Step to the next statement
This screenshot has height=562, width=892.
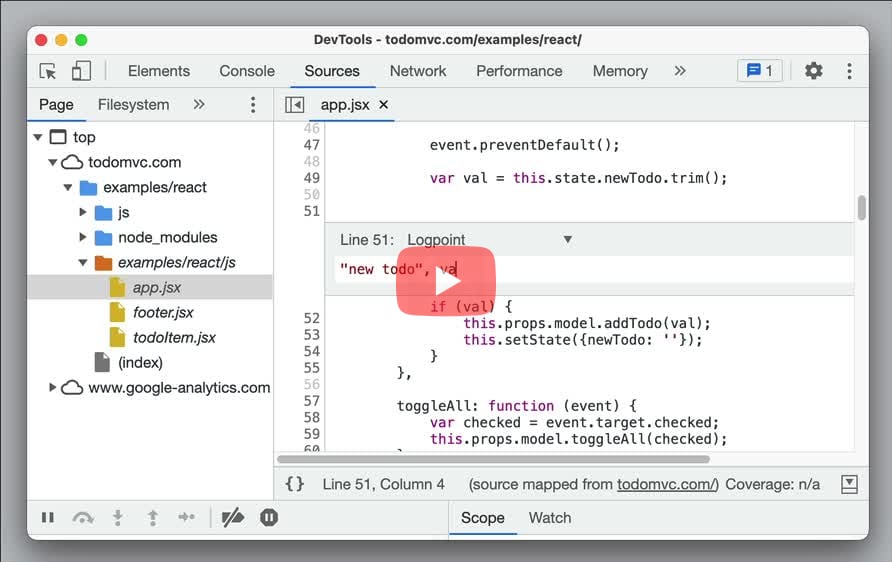tap(187, 517)
